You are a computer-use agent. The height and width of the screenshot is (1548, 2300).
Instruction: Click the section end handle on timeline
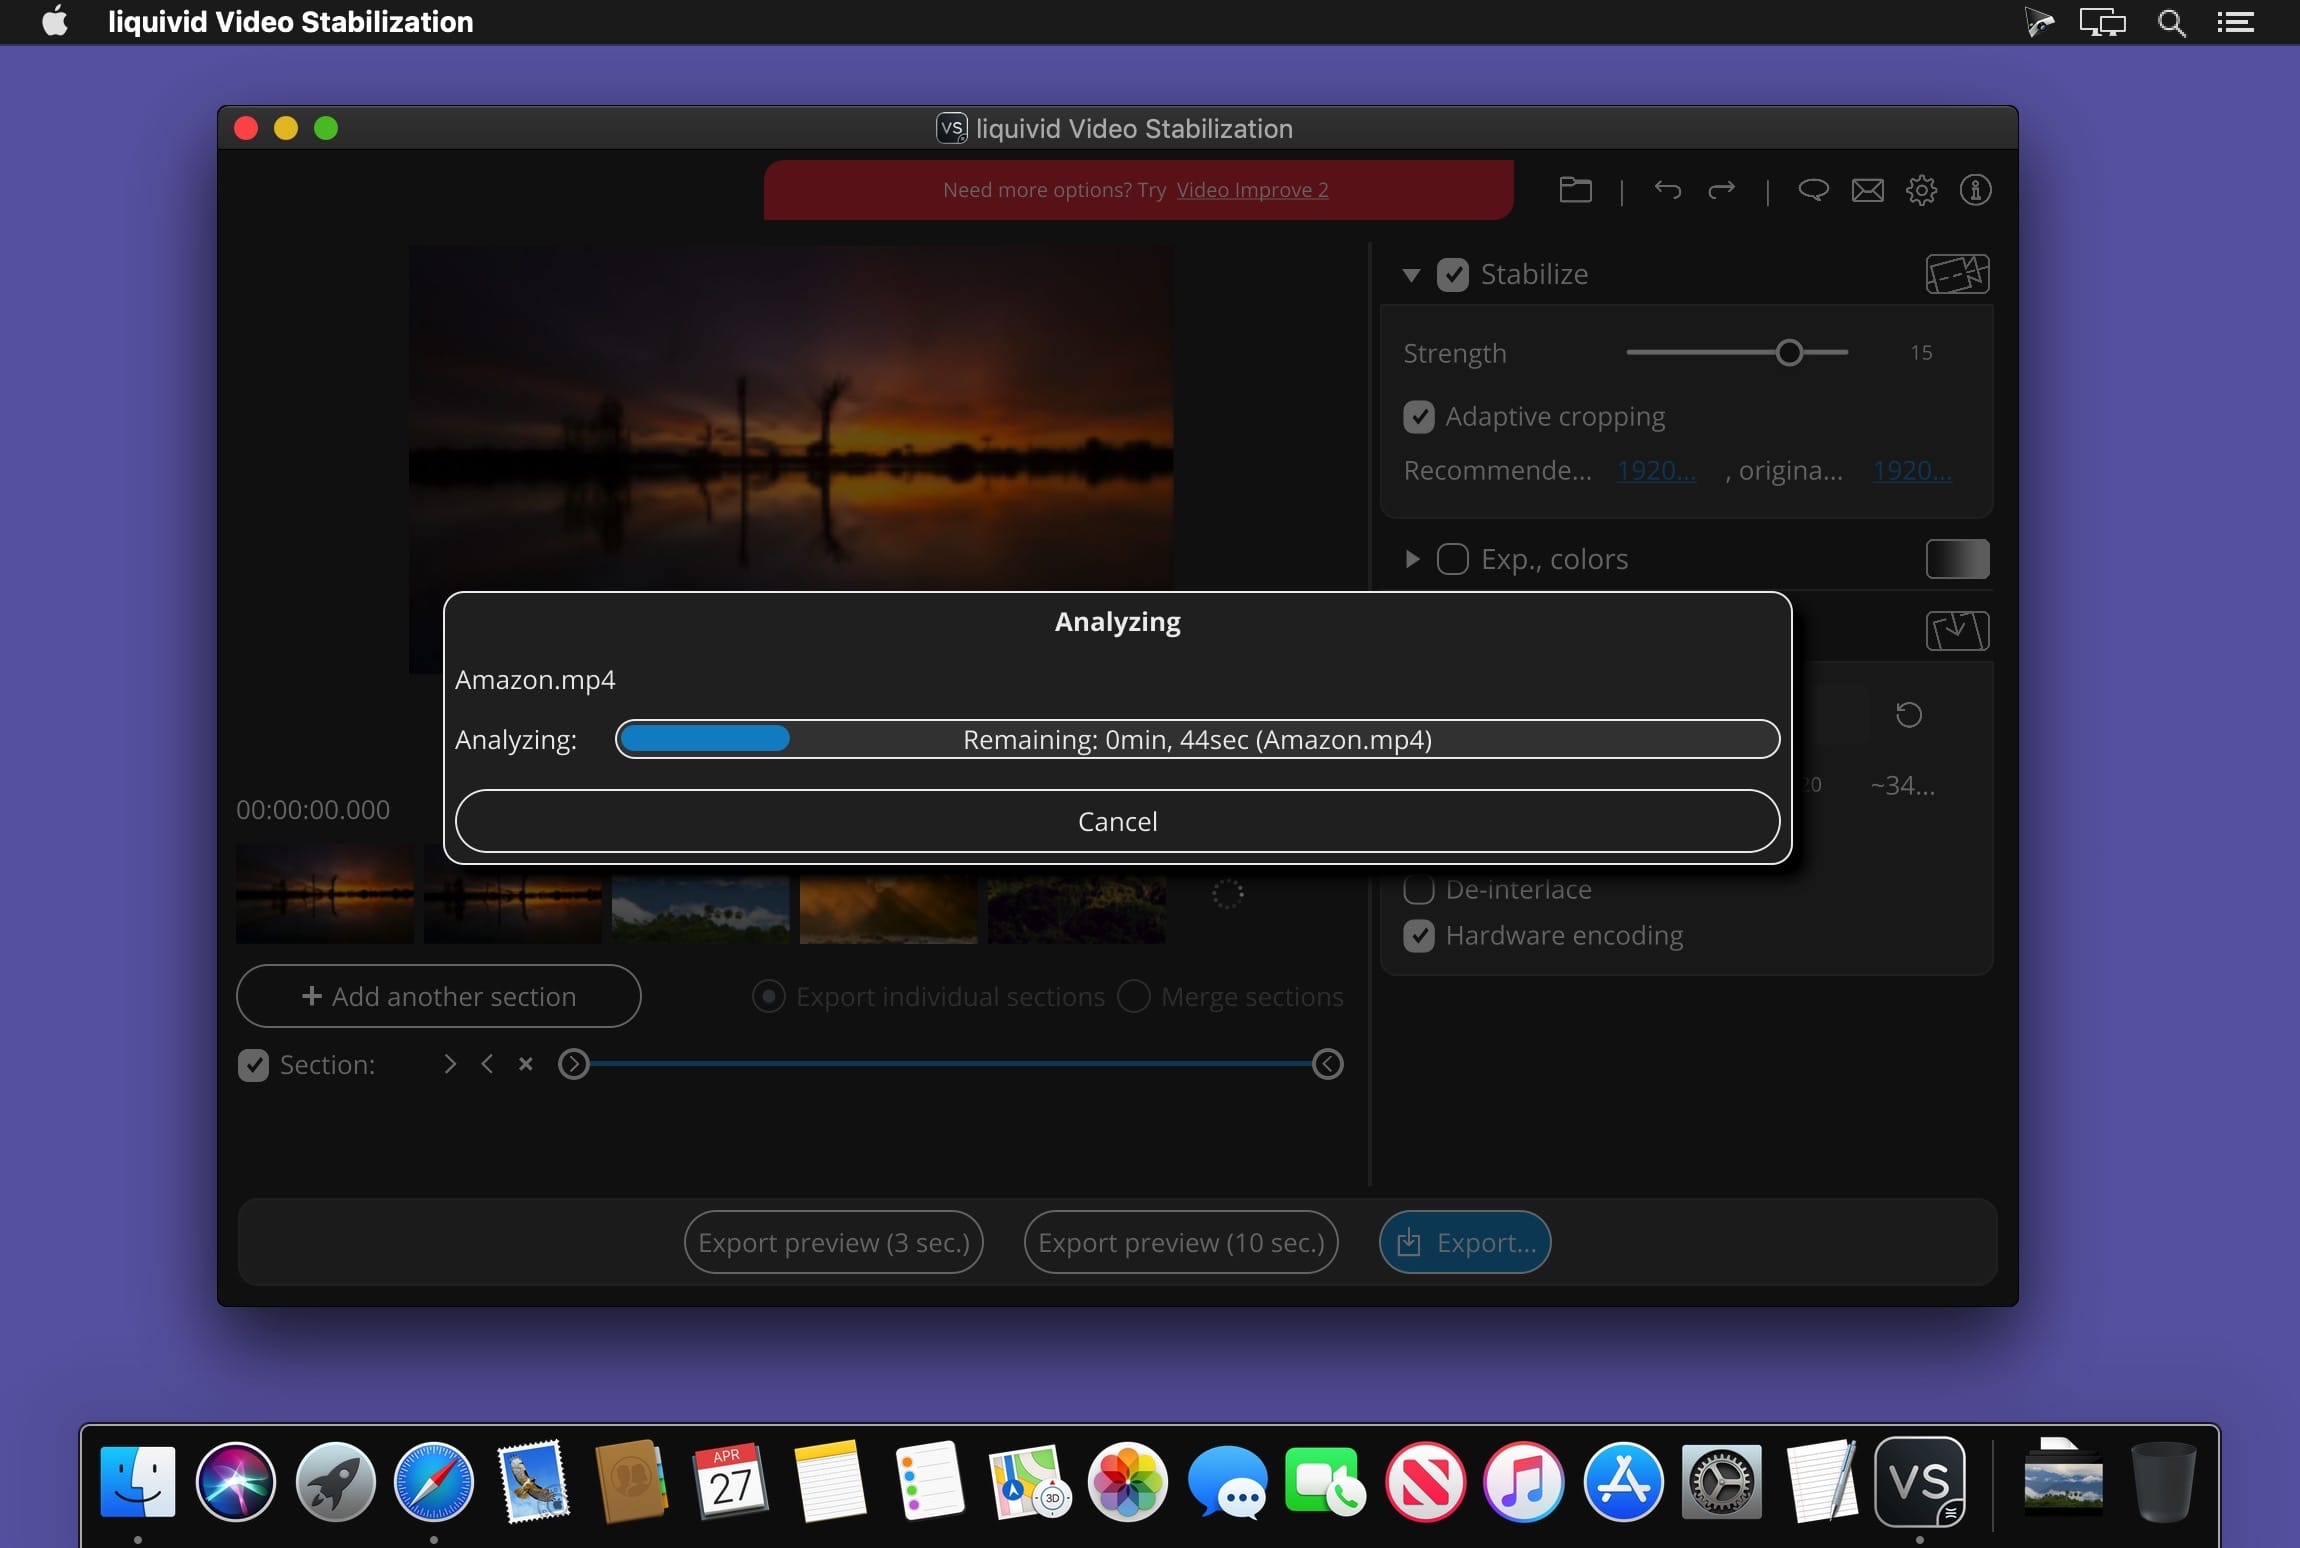pyautogui.click(x=1327, y=1064)
